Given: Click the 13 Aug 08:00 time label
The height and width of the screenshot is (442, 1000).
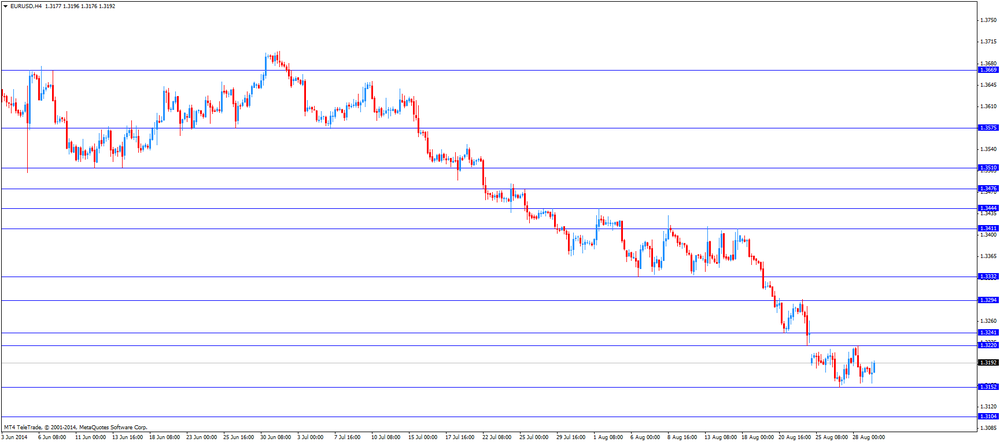Looking at the screenshot, I should tap(721, 438).
